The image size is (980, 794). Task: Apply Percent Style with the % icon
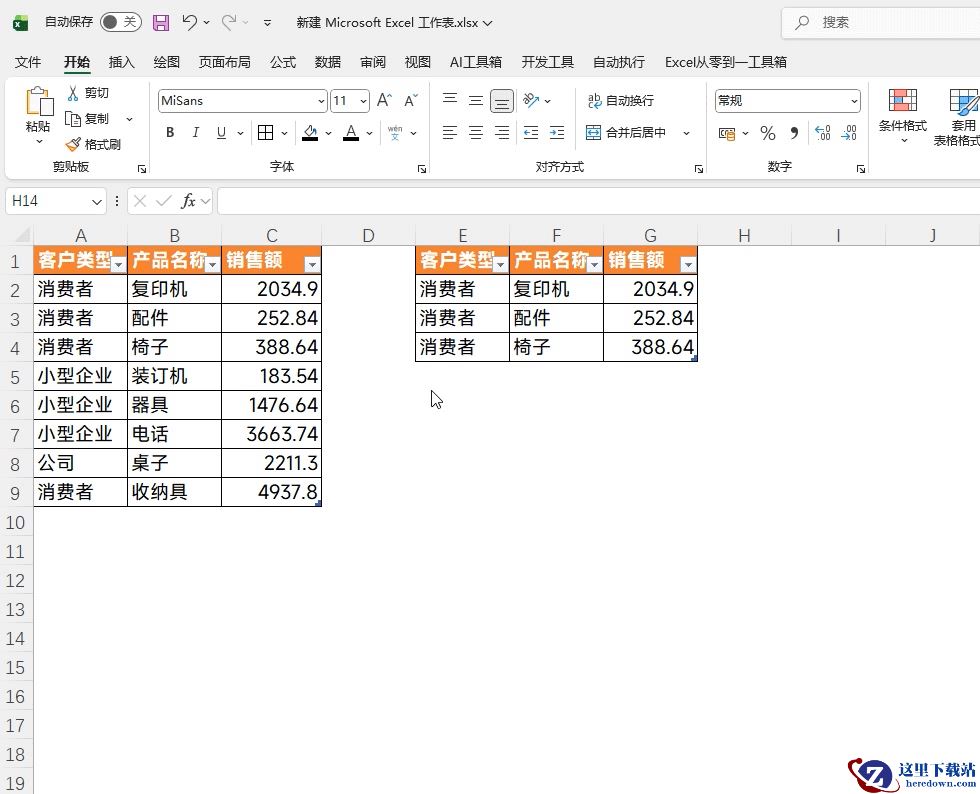(x=767, y=133)
